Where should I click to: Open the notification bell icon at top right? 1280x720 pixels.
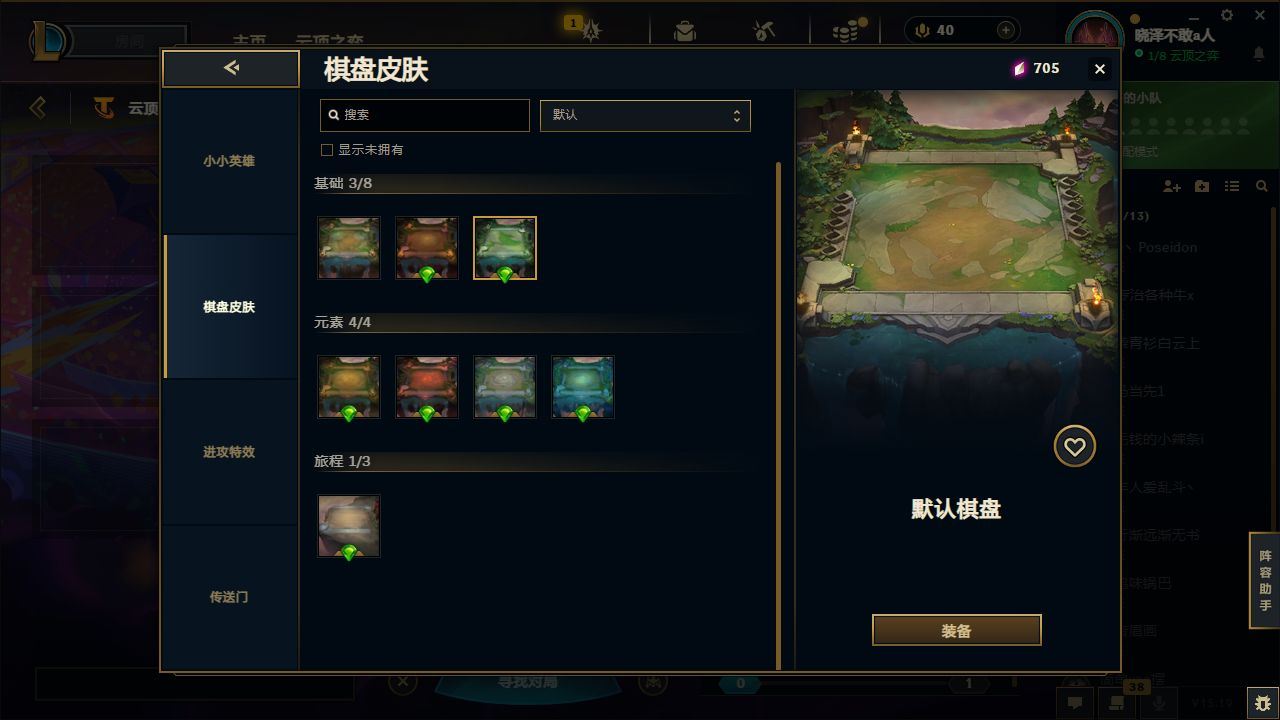coord(1259,54)
